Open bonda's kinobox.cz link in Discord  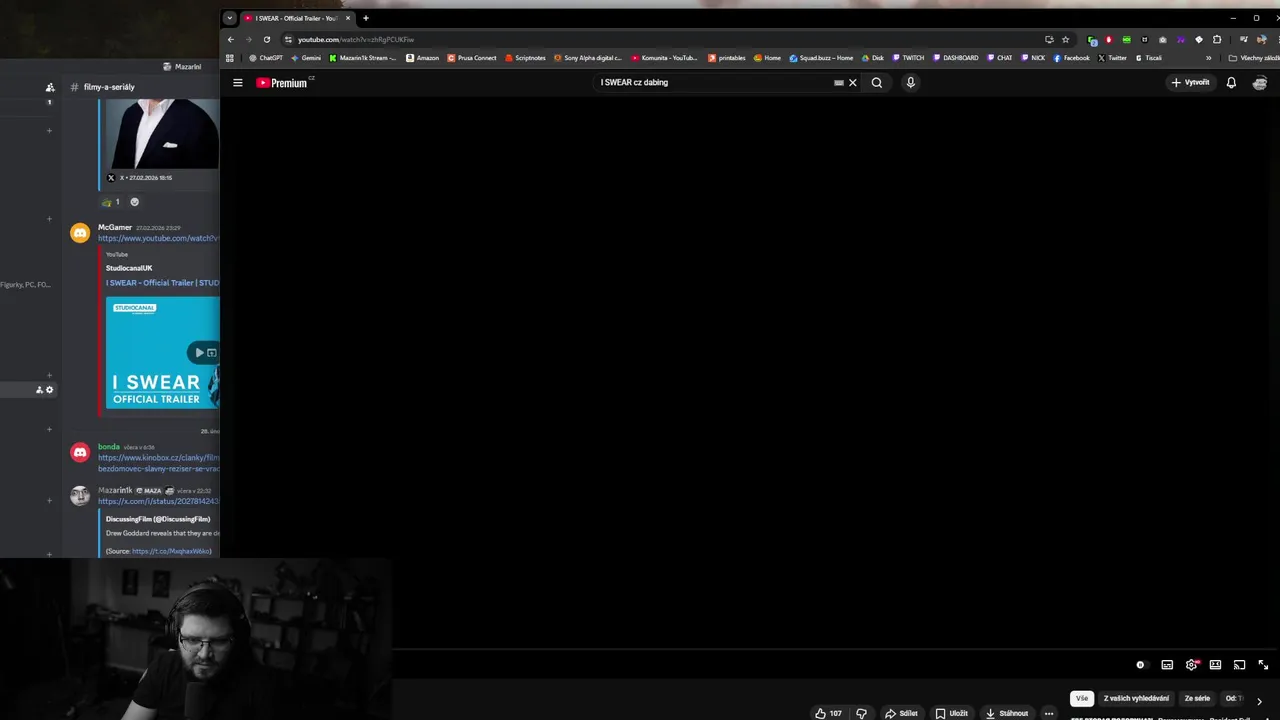coord(158,463)
